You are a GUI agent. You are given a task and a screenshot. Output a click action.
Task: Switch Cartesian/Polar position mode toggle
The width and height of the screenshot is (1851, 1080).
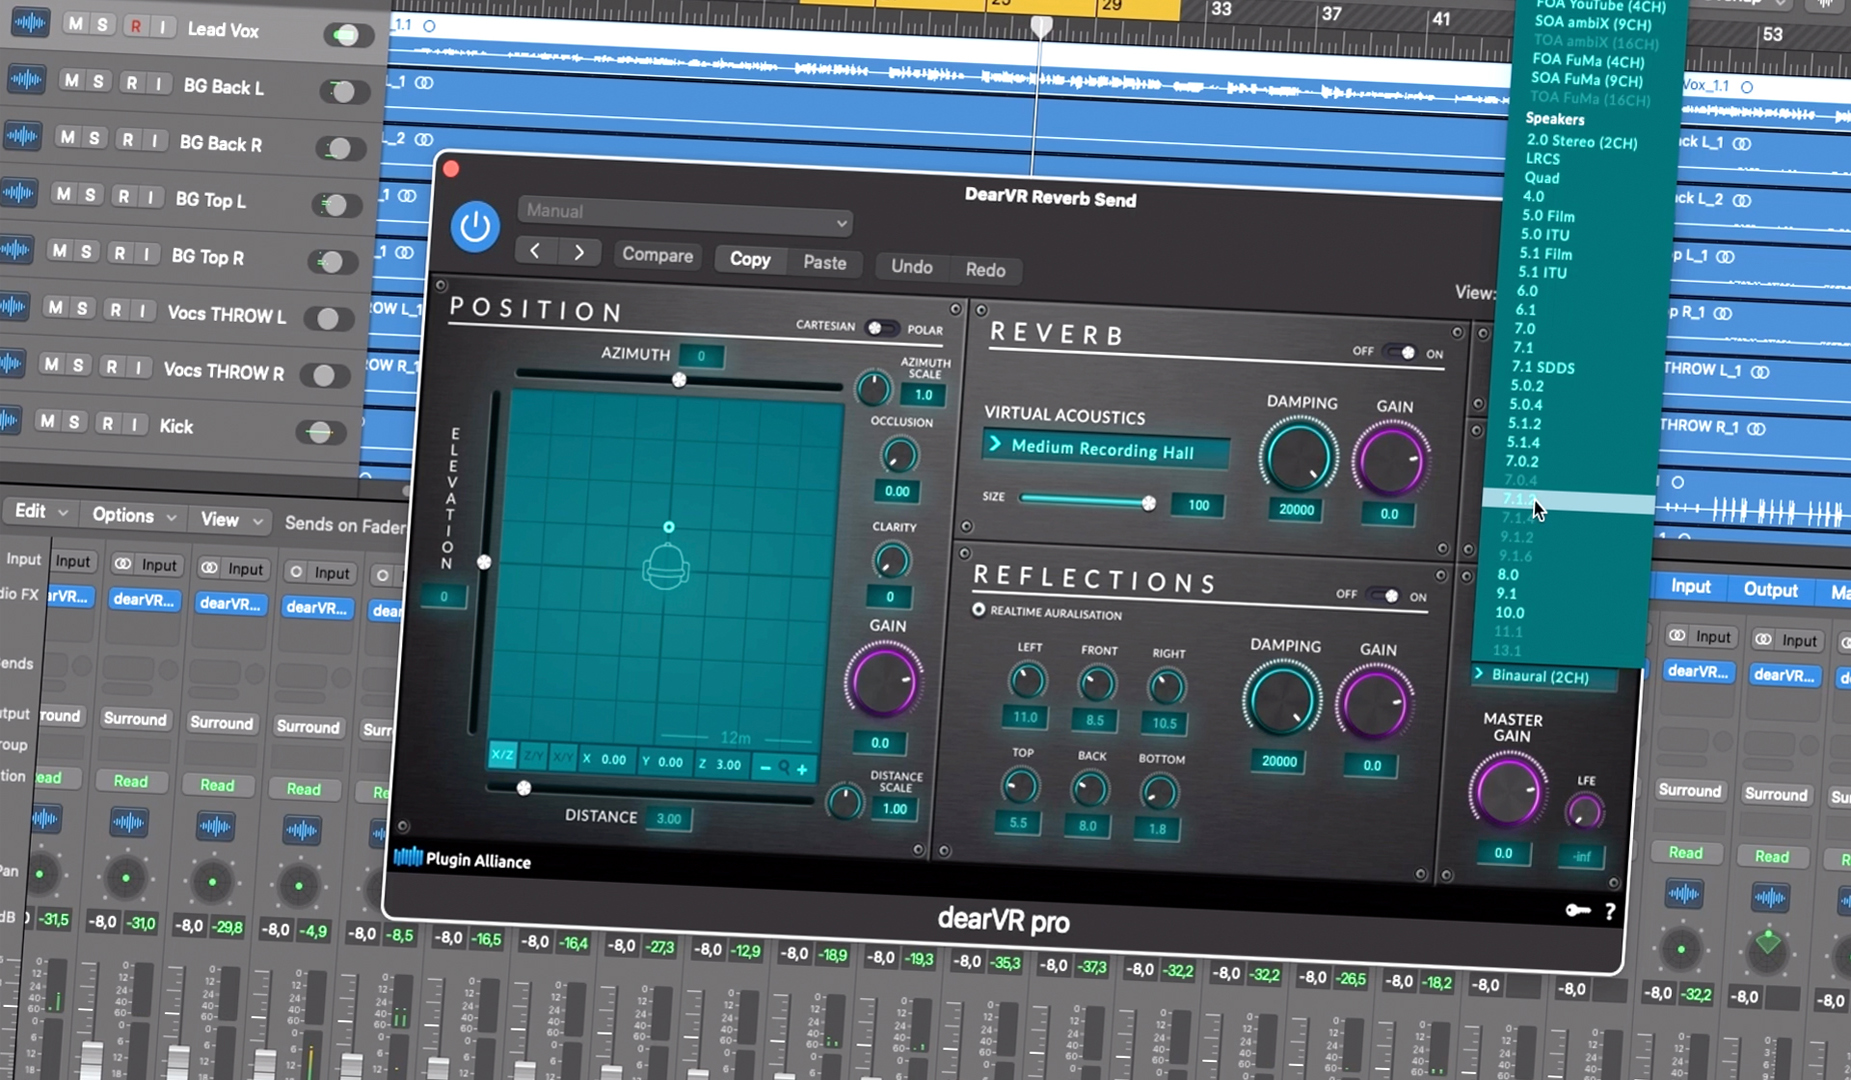(x=881, y=328)
